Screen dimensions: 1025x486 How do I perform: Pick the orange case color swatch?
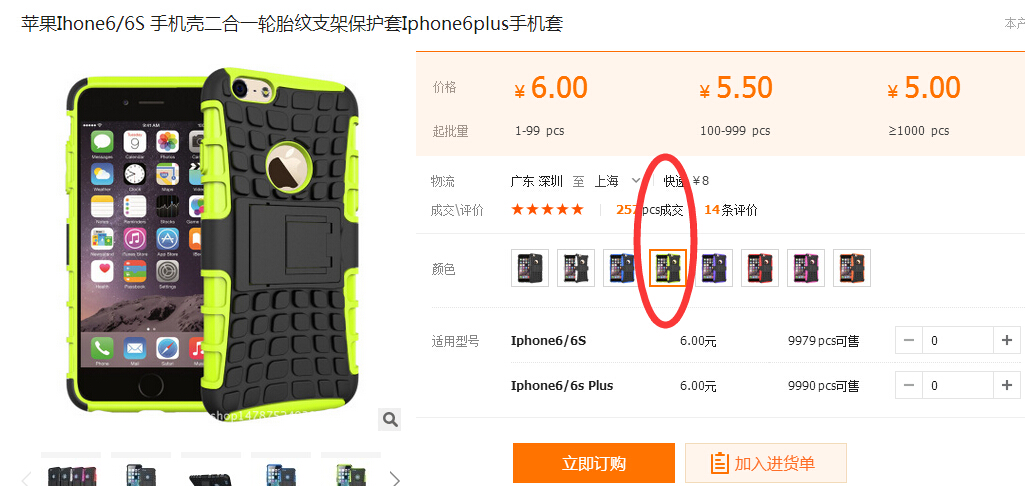click(x=852, y=268)
